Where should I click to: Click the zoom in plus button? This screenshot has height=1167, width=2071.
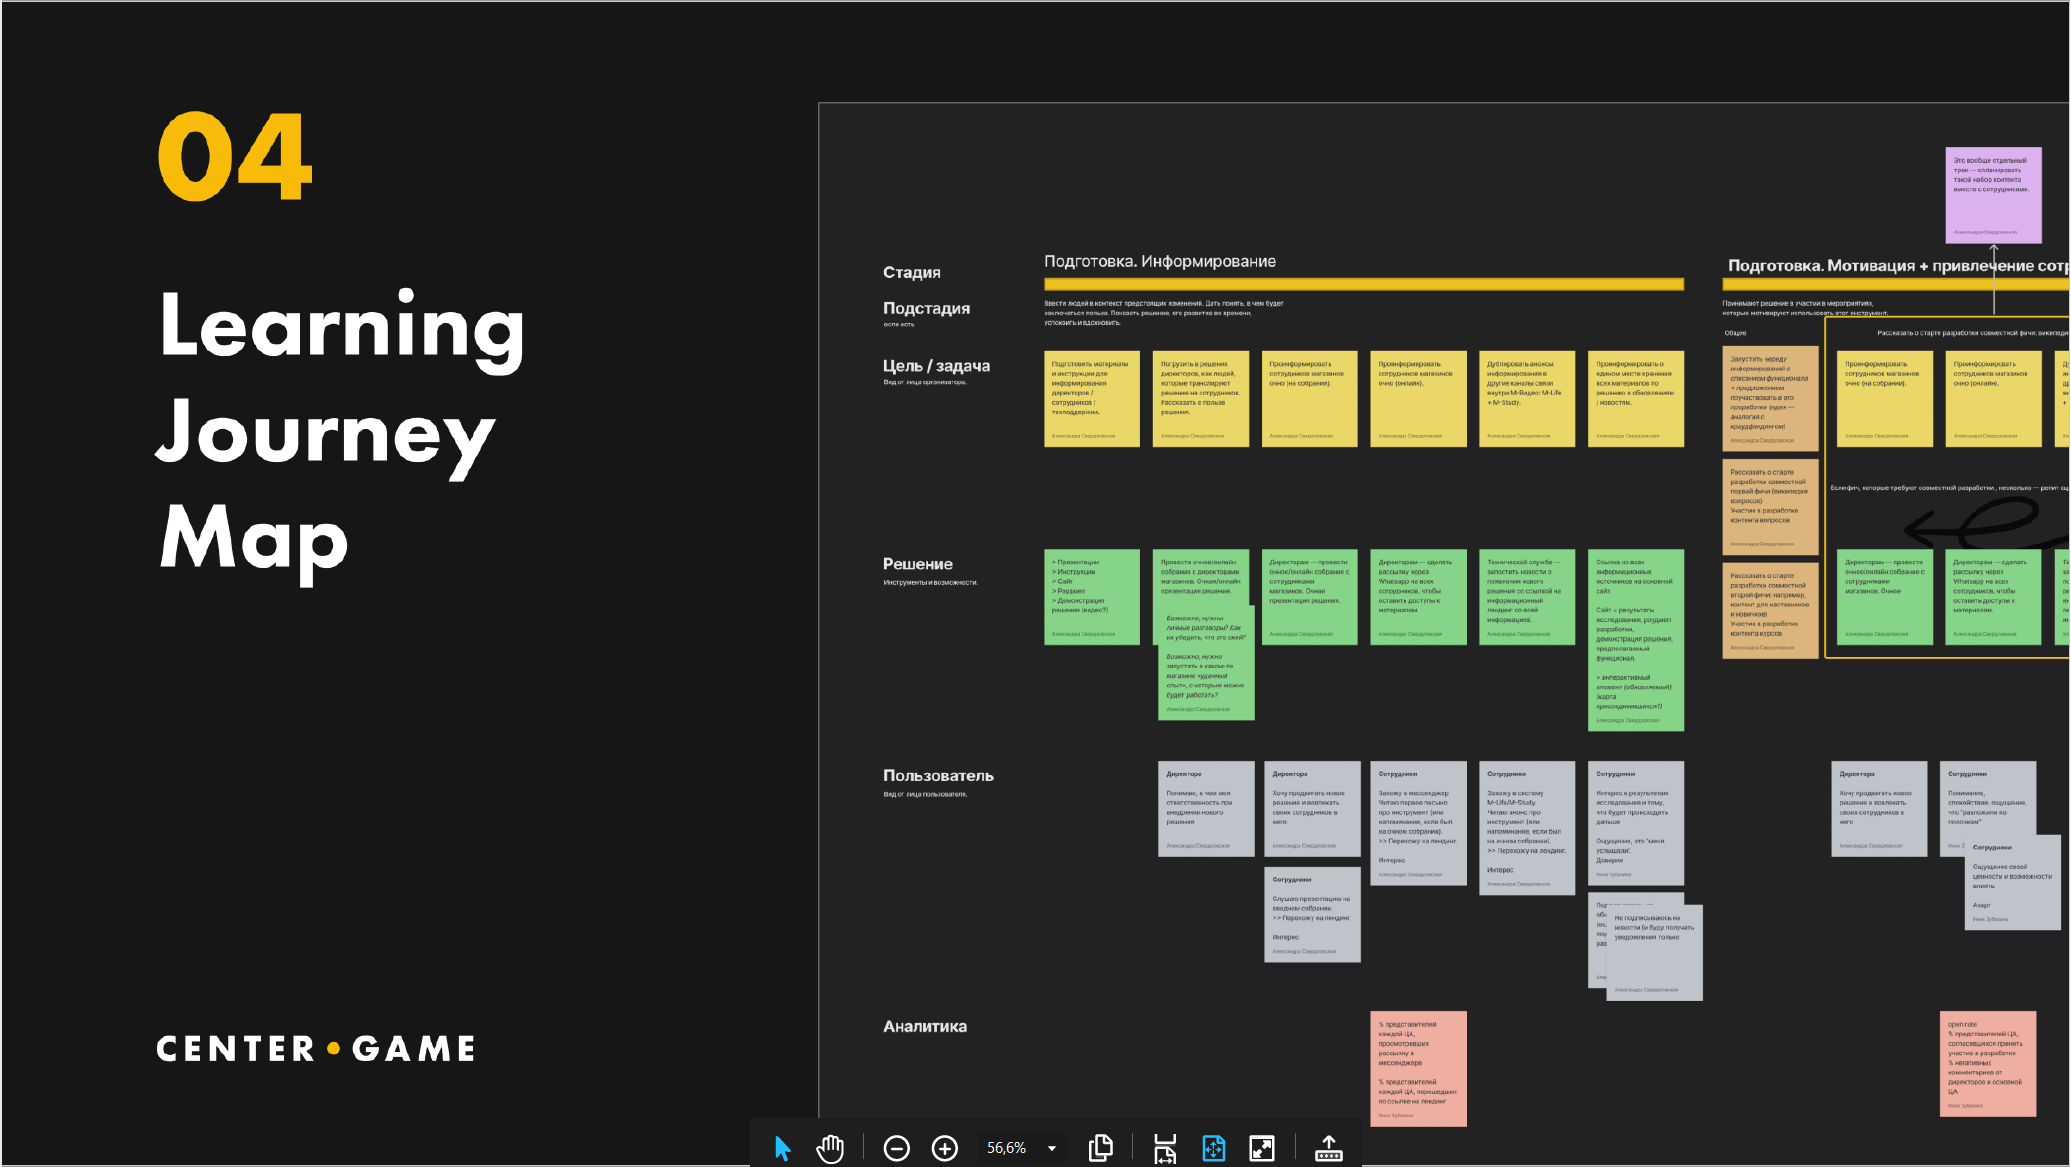(x=944, y=1148)
